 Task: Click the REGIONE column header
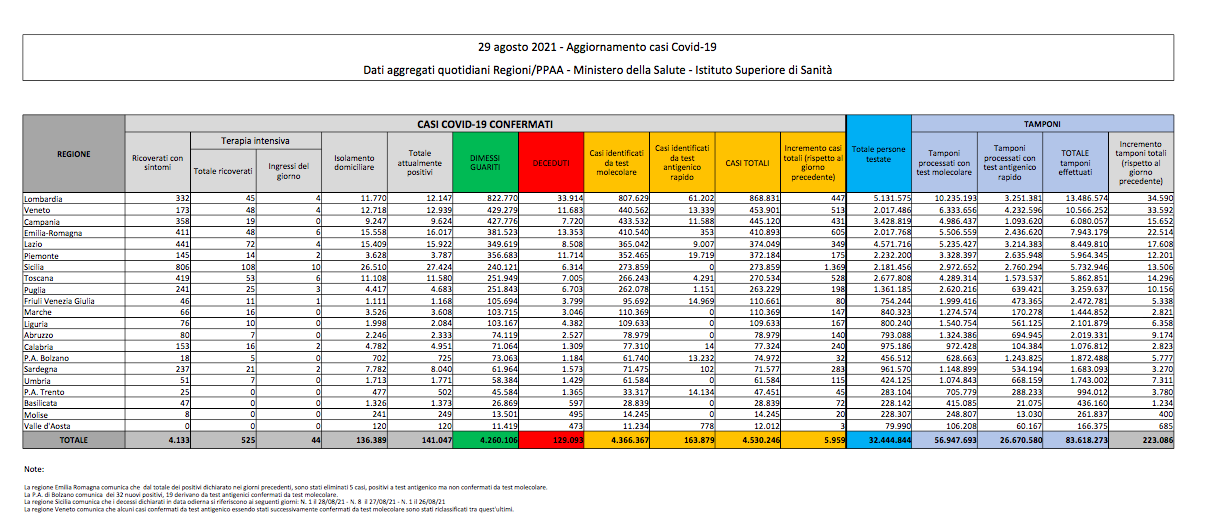coord(73,155)
